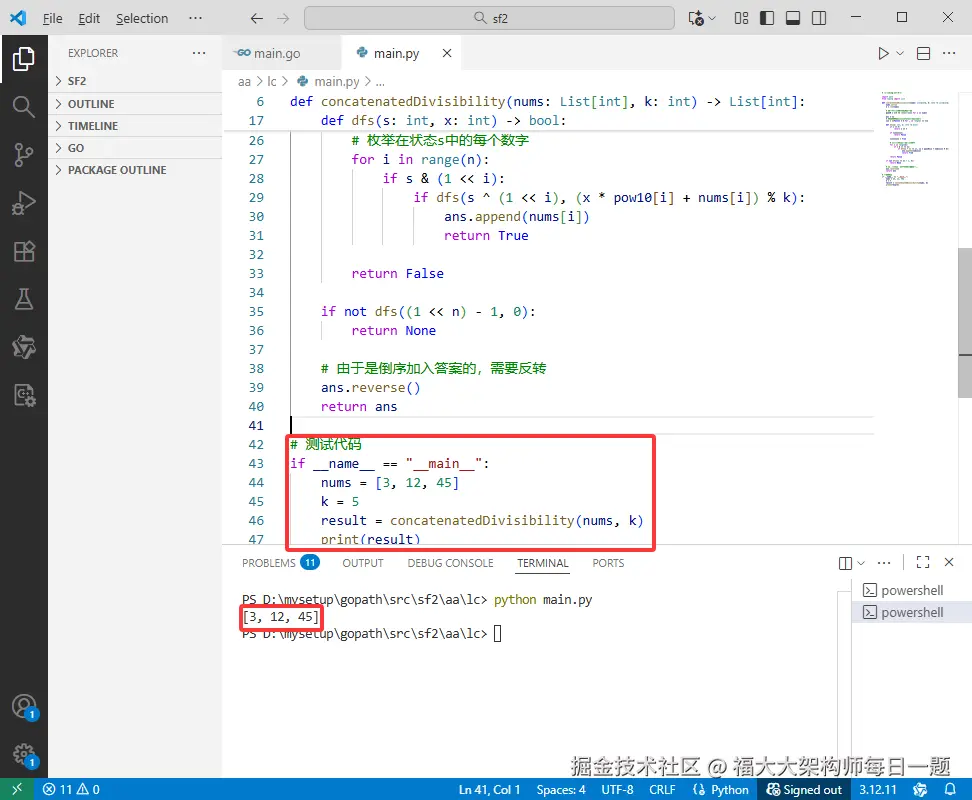Select the TERMINAL panel tab
The image size is (972, 800).
(x=542, y=563)
